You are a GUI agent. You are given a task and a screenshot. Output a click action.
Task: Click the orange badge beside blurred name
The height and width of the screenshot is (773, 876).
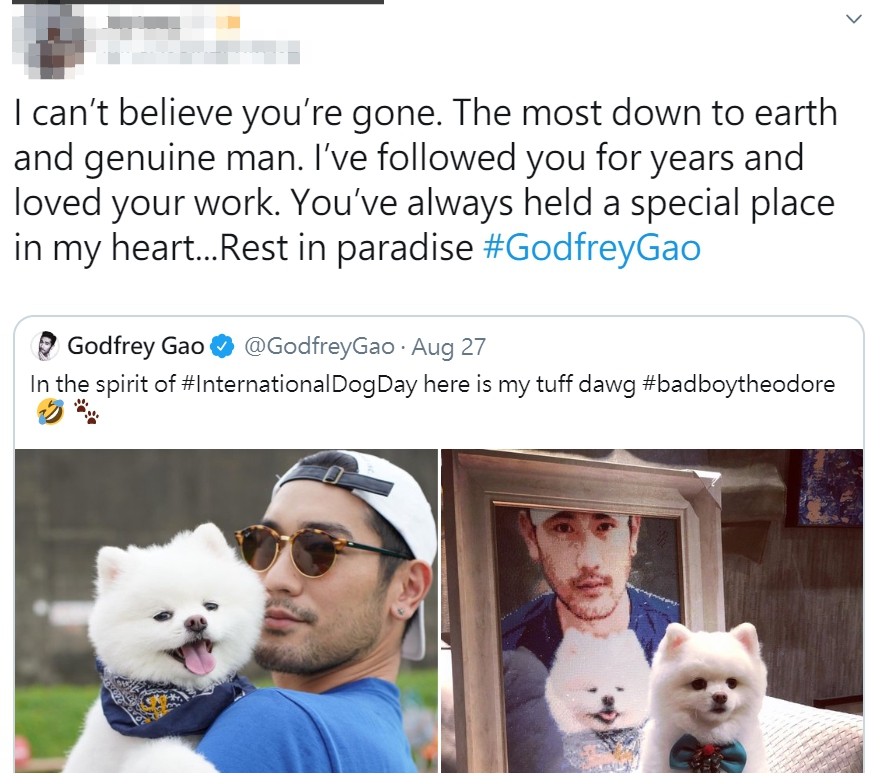(228, 22)
